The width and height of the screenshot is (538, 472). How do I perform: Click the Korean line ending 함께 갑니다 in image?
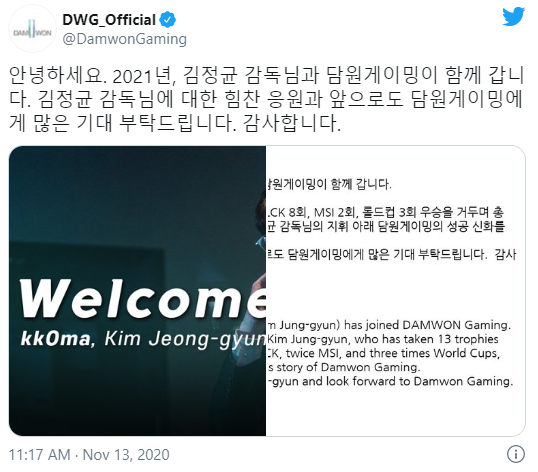pyautogui.click(x=329, y=184)
